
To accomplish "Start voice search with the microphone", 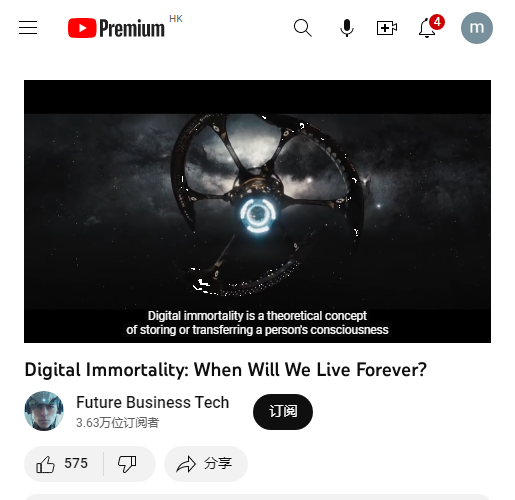I will (x=347, y=28).
